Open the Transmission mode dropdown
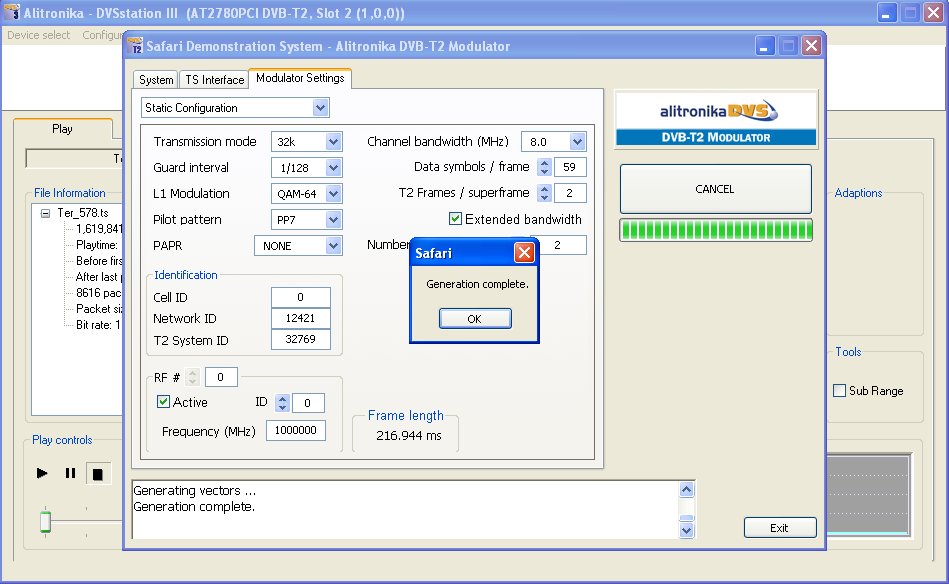Screen dimensions: 949x584 coord(333,142)
